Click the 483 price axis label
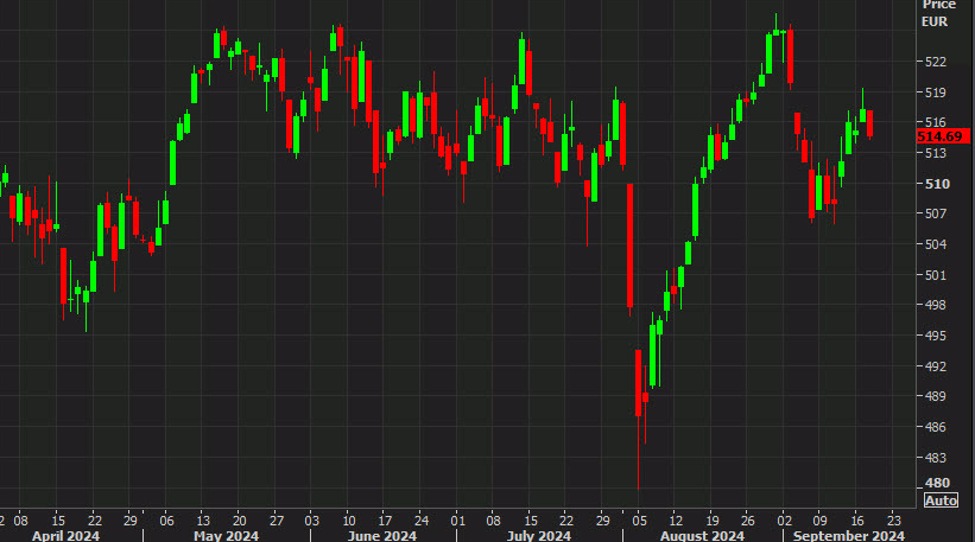The height and width of the screenshot is (542, 975). [x=935, y=457]
